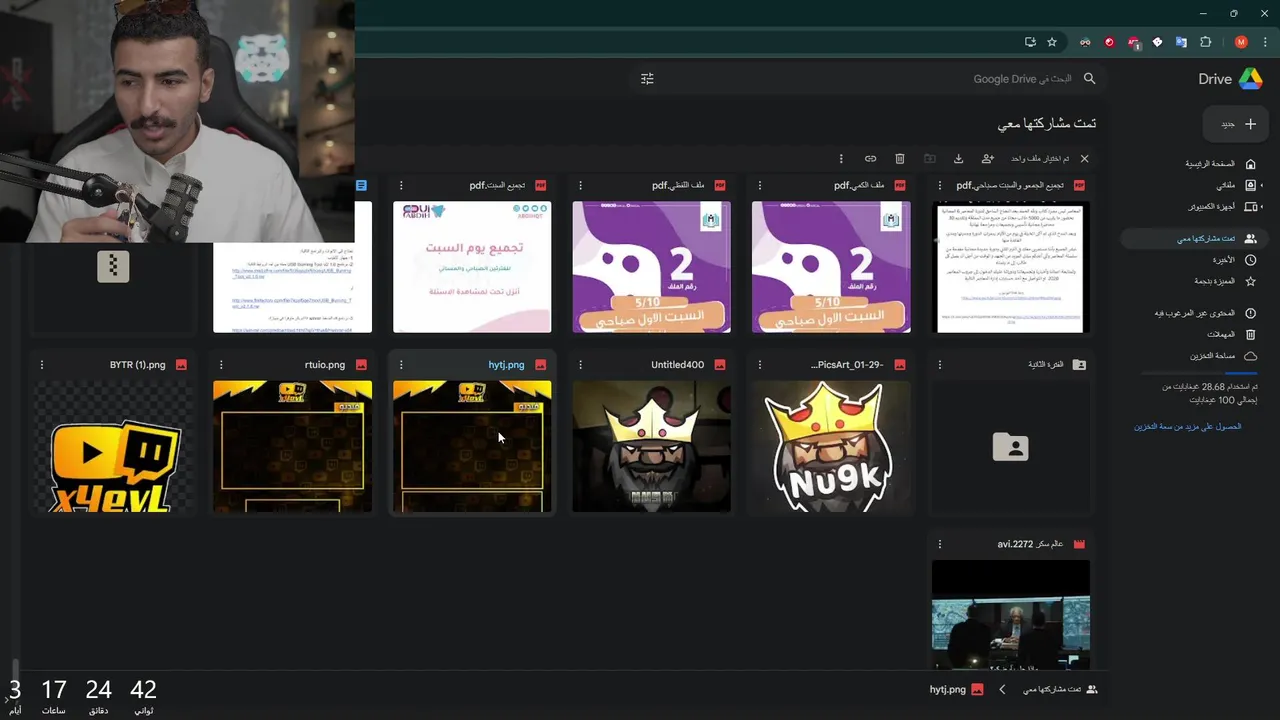The height and width of the screenshot is (720, 1280).
Task: Select the تجميع السبت.pdf thumbnail
Action: pyautogui.click(x=472, y=267)
